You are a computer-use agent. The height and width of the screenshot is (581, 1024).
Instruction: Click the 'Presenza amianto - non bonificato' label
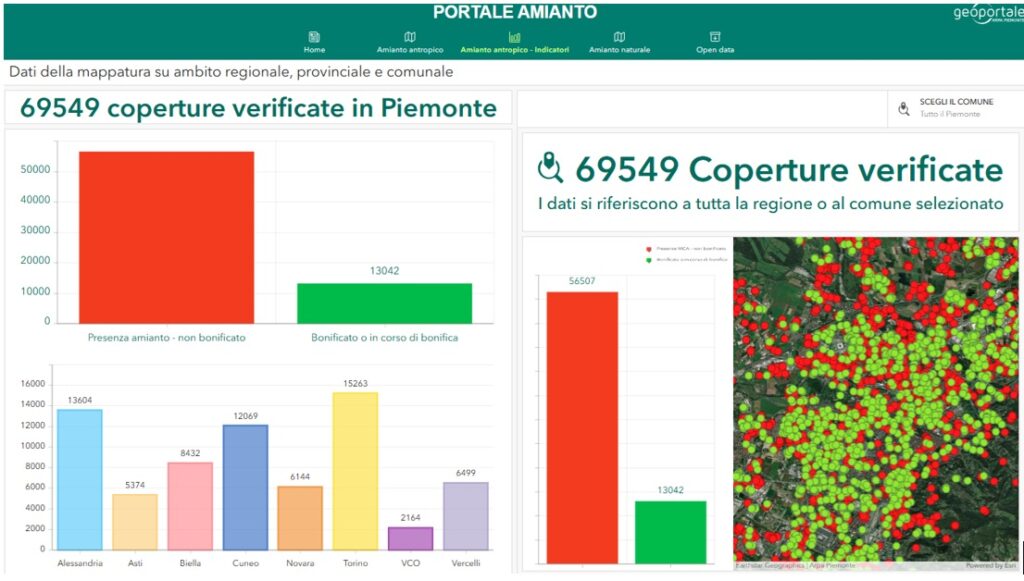[167, 338]
